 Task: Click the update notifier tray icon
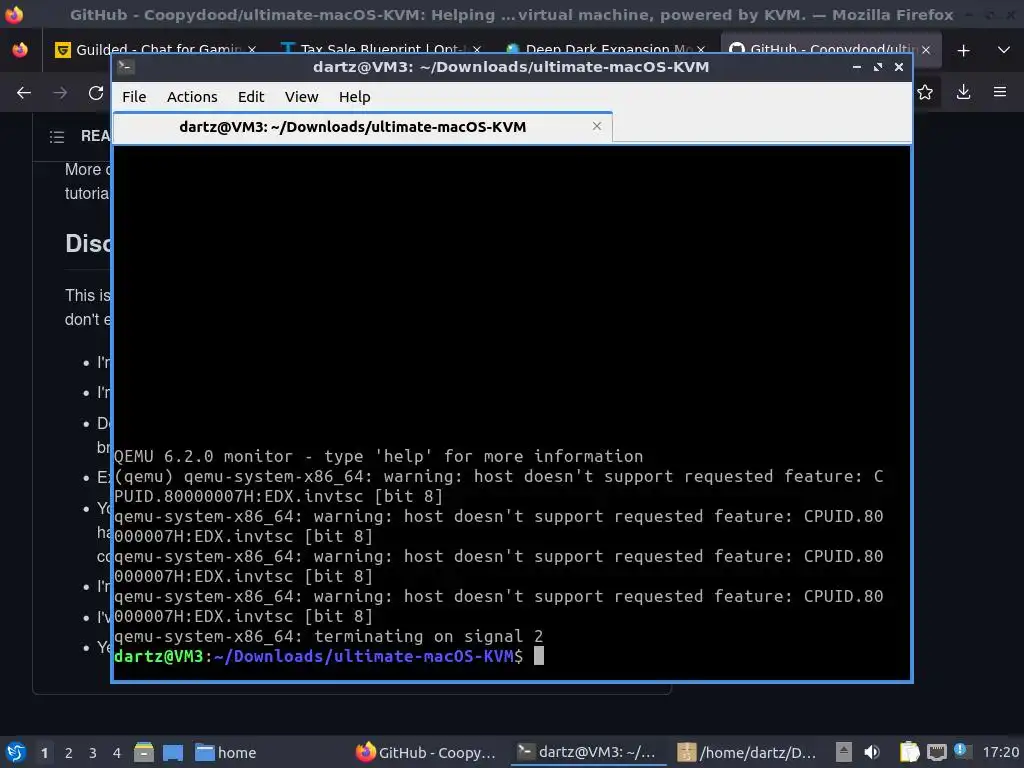[x=961, y=750]
